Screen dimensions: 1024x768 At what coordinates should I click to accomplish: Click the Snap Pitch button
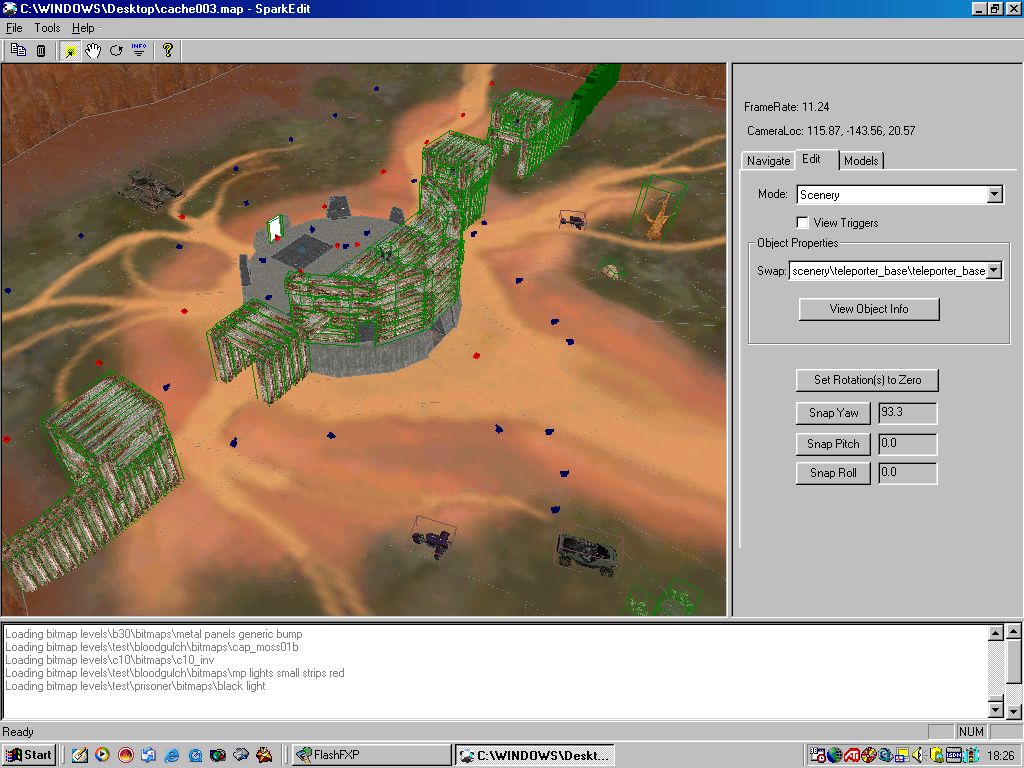coord(833,443)
